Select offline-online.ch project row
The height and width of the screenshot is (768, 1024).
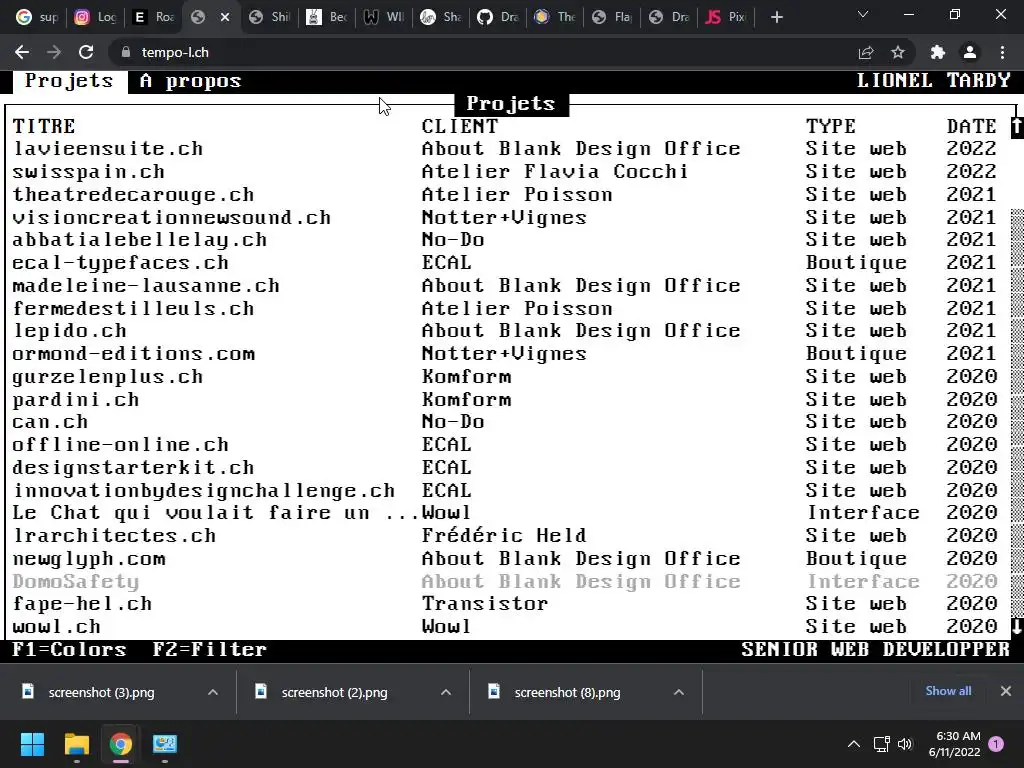(505, 445)
